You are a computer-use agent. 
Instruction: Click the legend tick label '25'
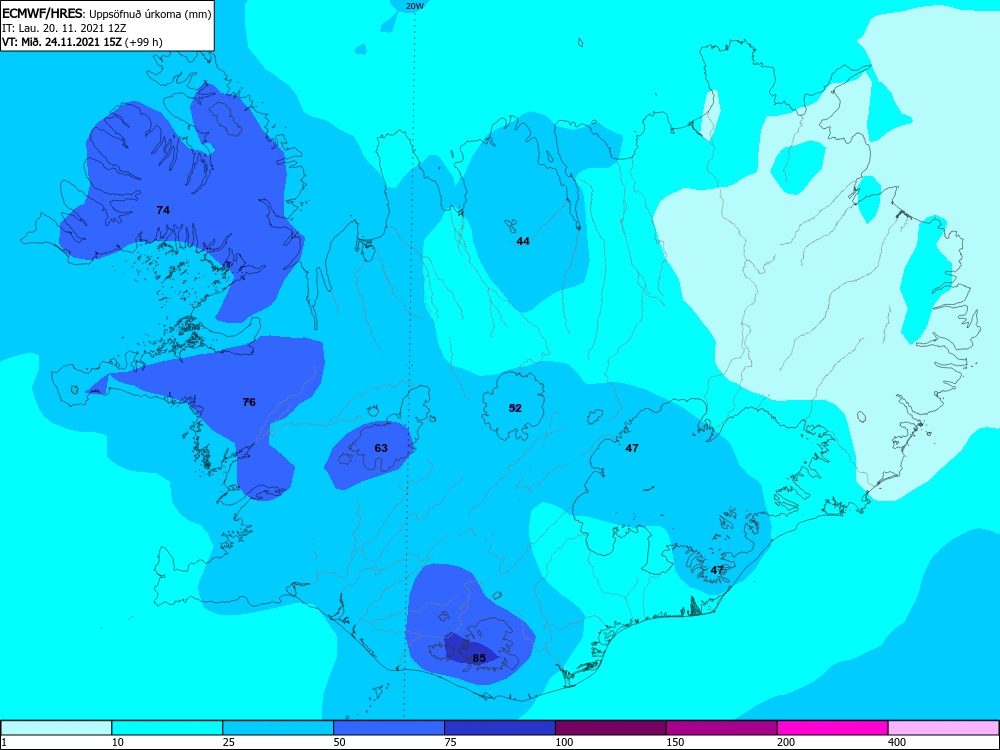pyautogui.click(x=229, y=742)
